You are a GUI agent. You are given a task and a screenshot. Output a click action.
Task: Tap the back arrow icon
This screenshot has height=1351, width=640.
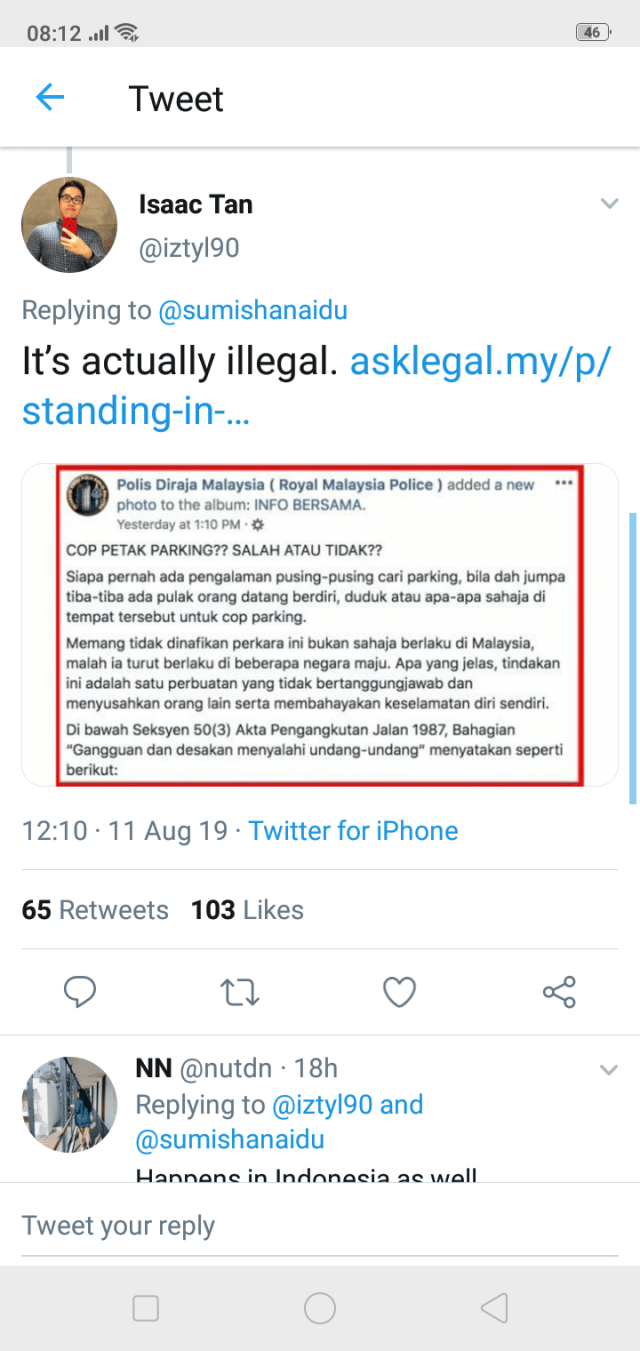pos(50,98)
